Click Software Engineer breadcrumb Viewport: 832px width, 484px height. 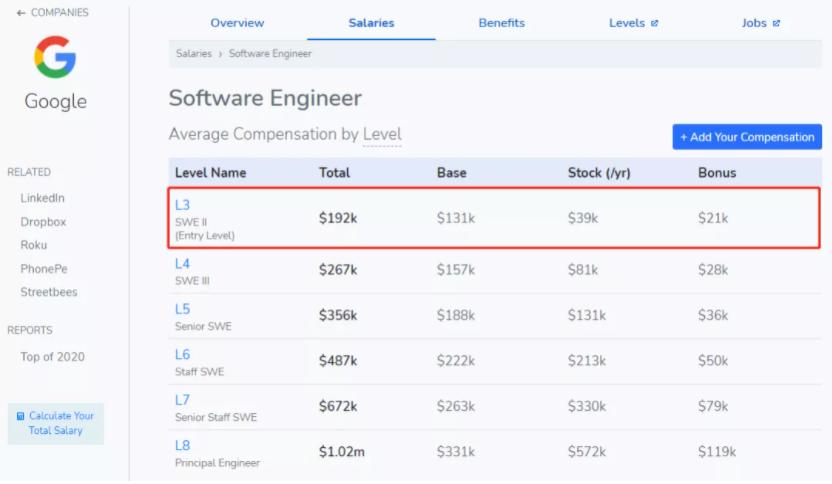[x=270, y=54]
